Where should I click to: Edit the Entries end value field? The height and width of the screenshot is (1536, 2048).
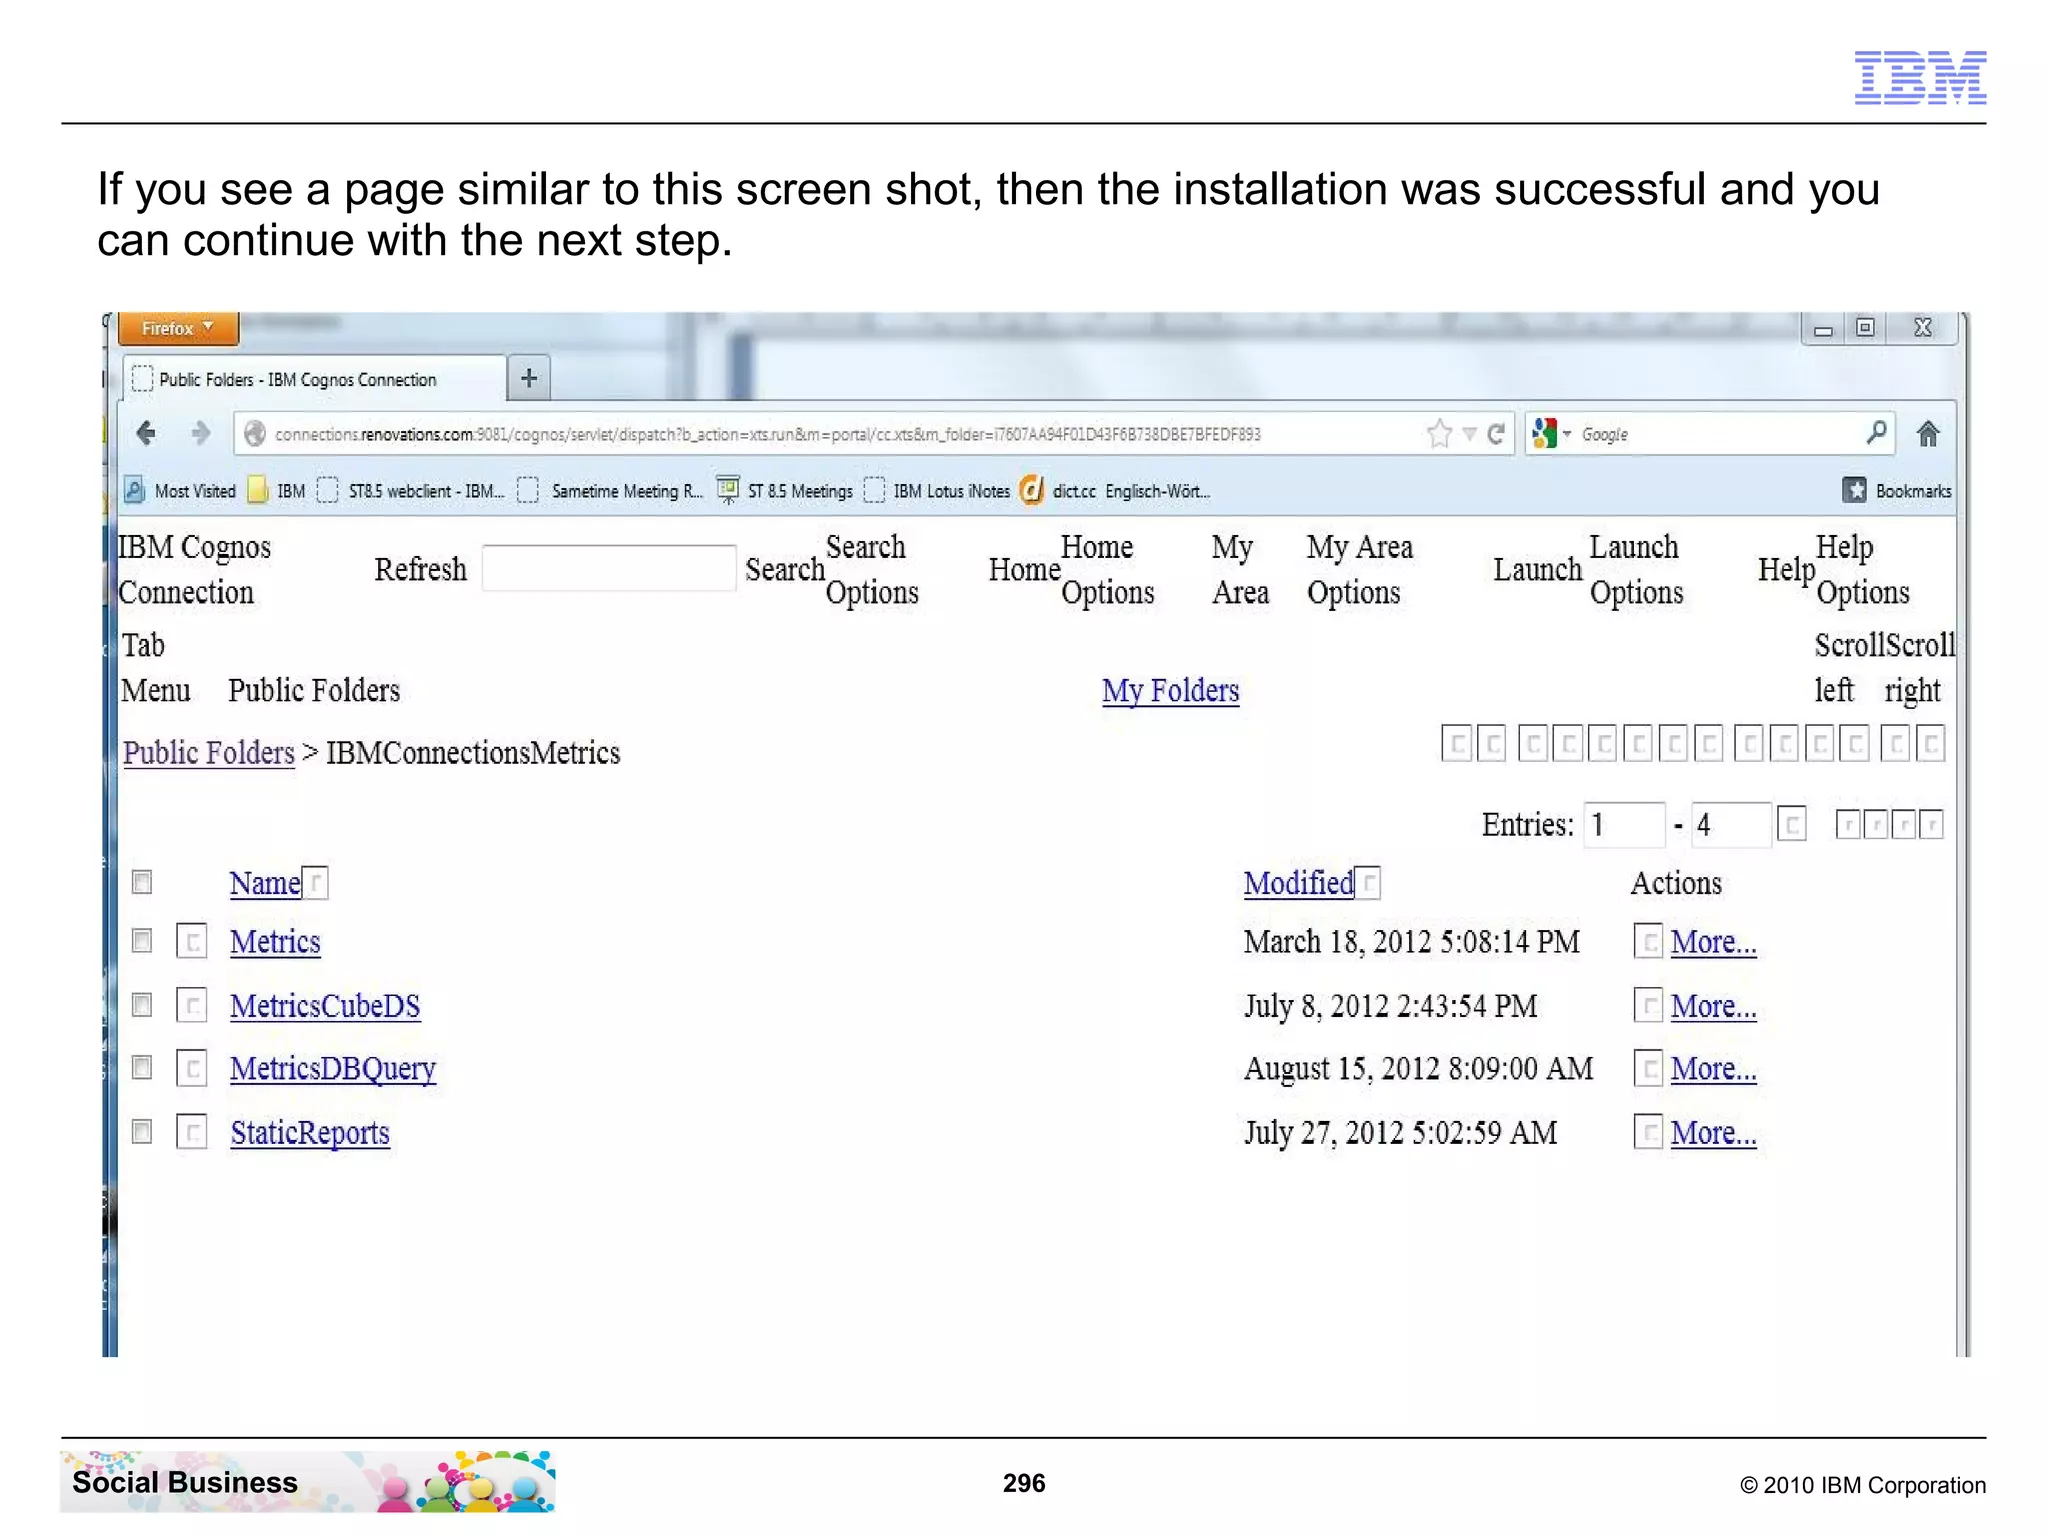tap(1731, 825)
